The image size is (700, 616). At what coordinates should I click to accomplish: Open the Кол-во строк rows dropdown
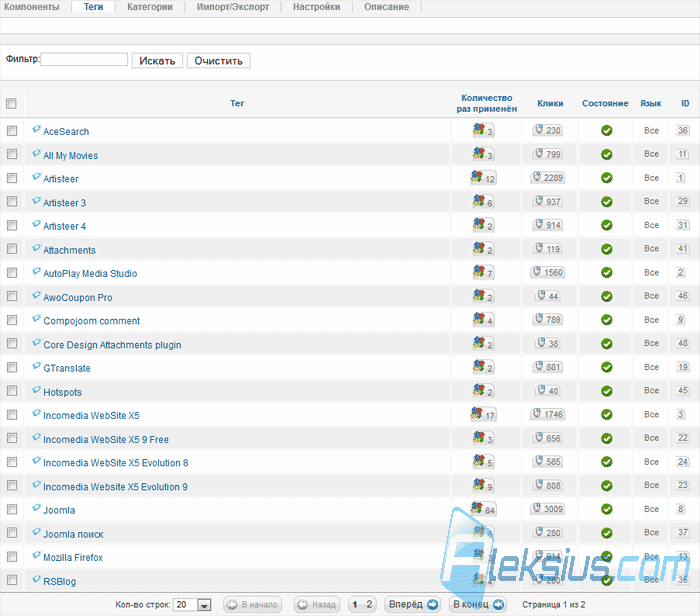192,605
